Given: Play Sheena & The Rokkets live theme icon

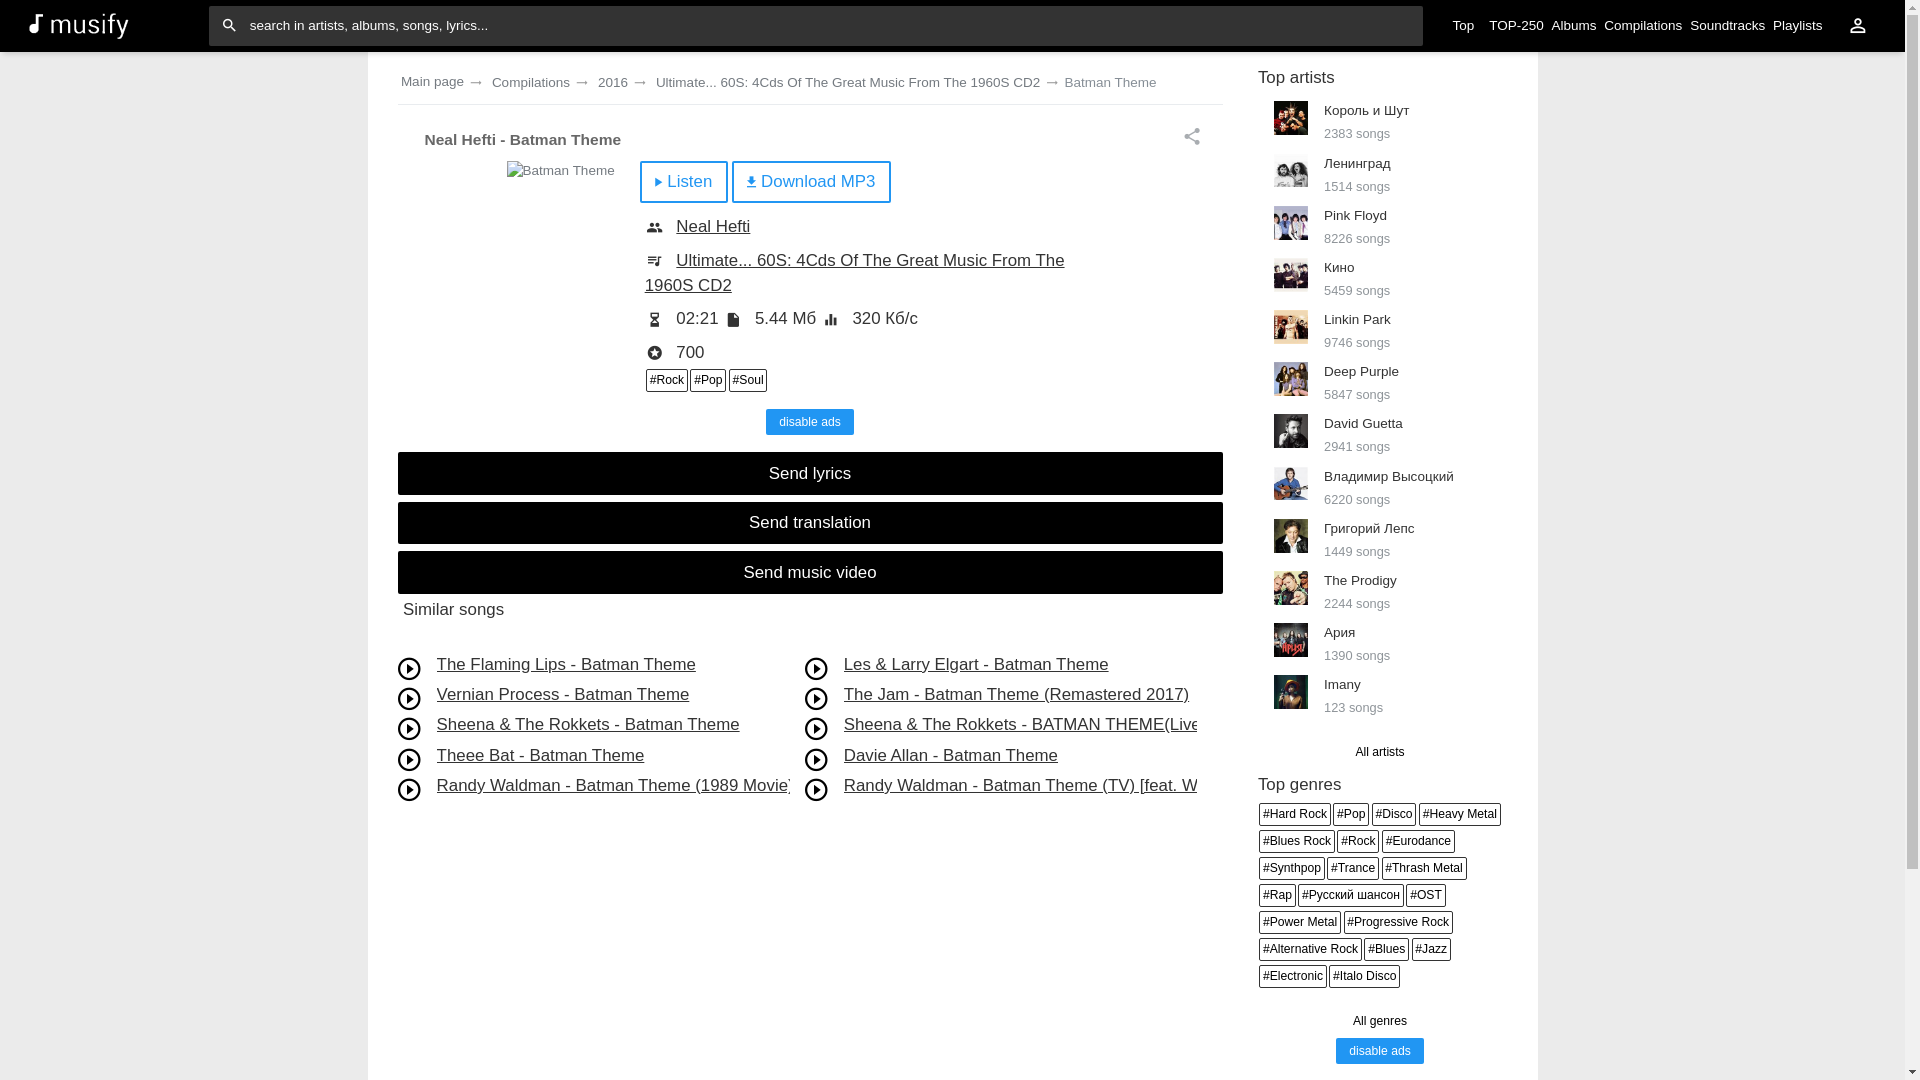Looking at the screenshot, I should tap(816, 729).
